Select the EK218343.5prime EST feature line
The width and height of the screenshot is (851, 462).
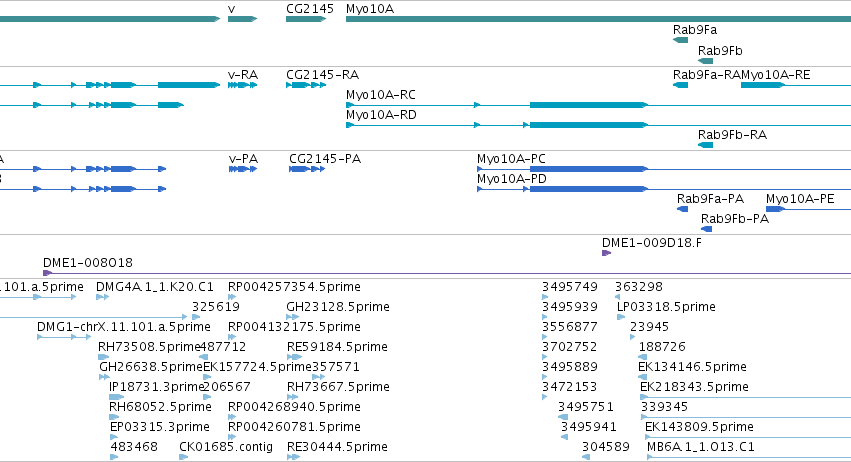coord(746,397)
